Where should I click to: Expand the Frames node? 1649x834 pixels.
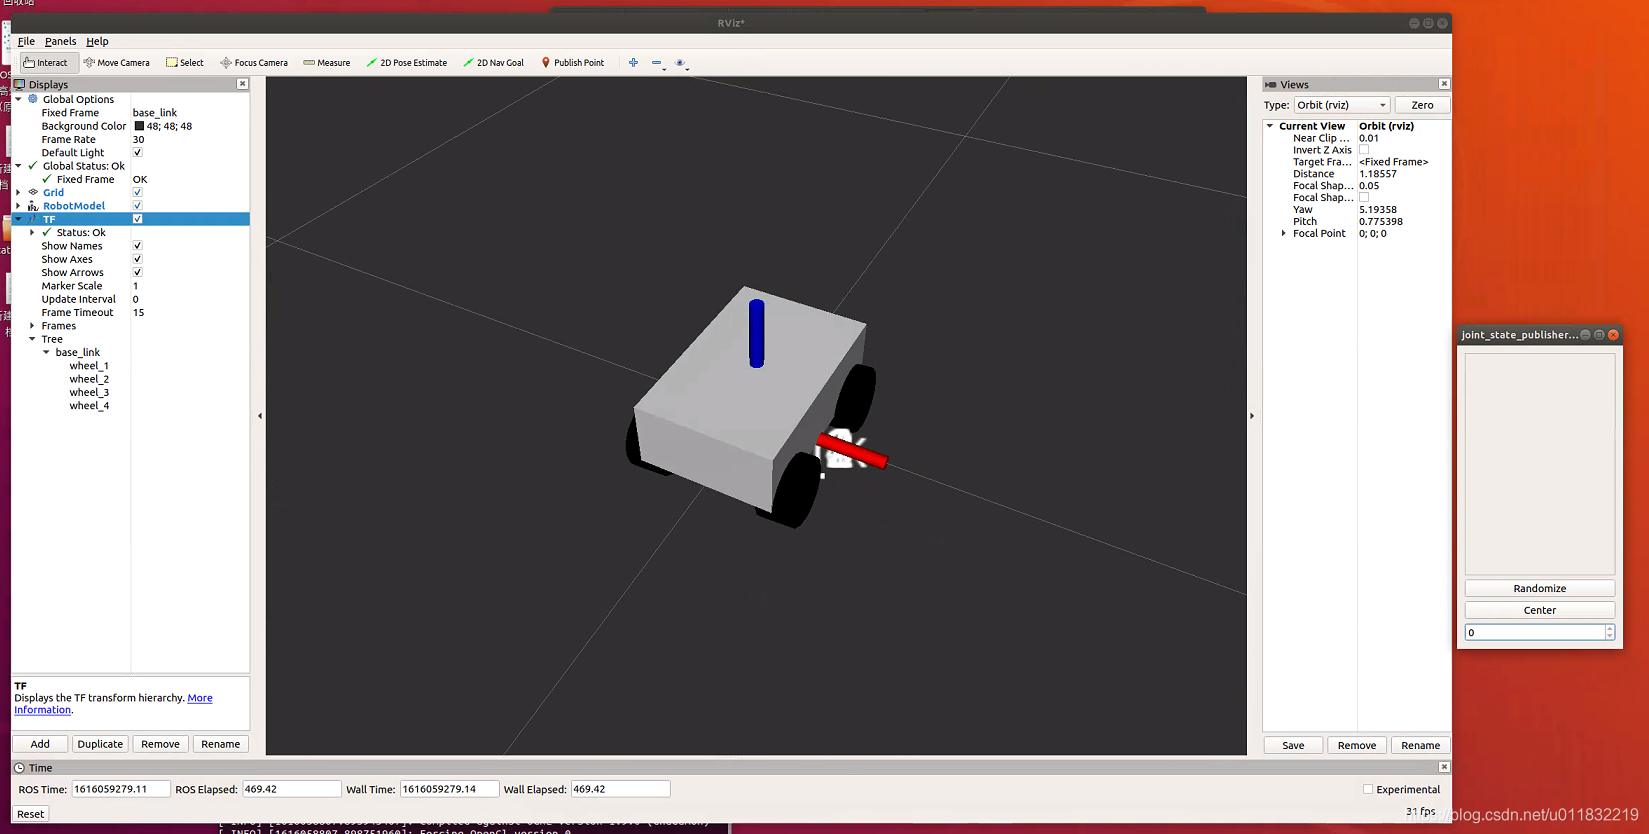tap(32, 326)
